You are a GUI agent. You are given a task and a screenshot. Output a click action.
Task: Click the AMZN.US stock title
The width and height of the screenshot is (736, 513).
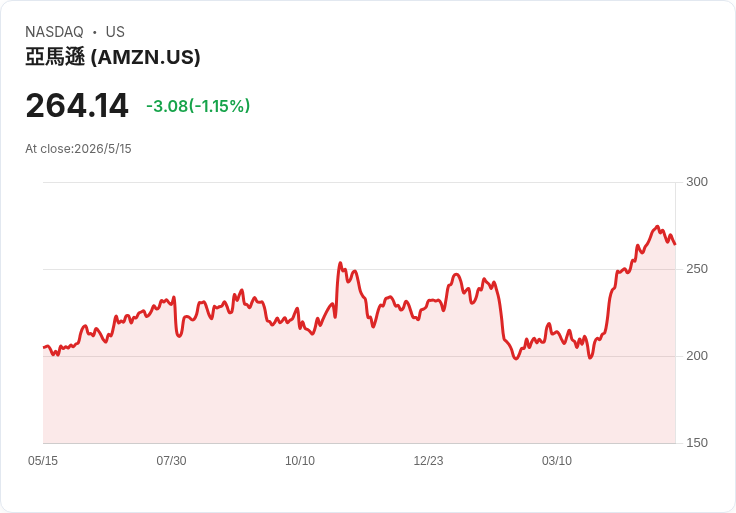[x=113, y=57]
